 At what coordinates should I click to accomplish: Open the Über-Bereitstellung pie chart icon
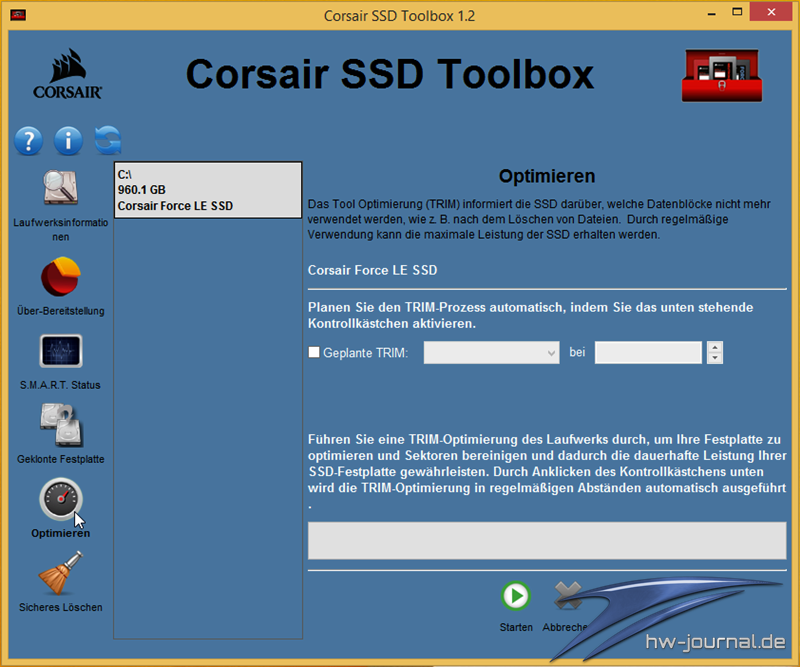pos(61,277)
